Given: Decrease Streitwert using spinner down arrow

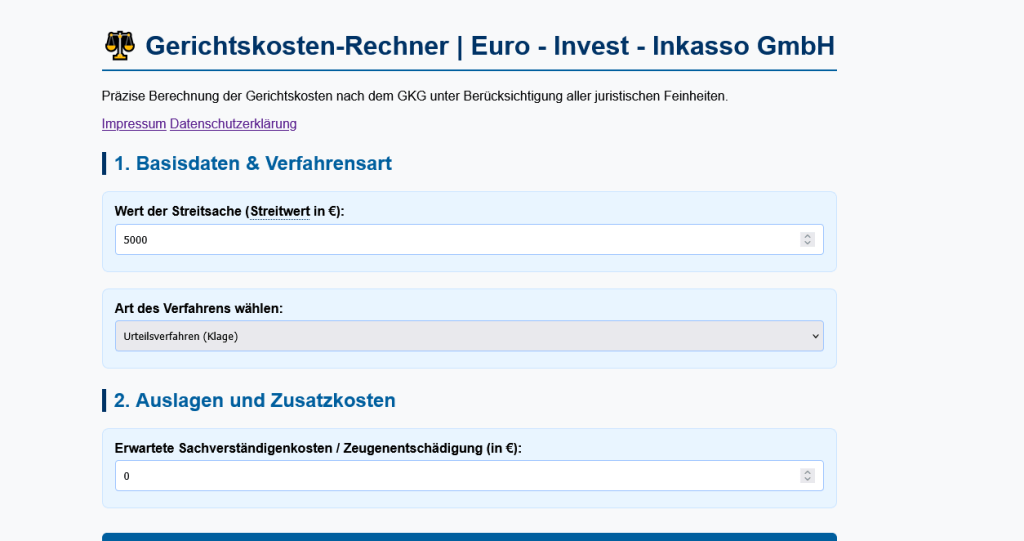Looking at the screenshot, I should [x=807, y=244].
